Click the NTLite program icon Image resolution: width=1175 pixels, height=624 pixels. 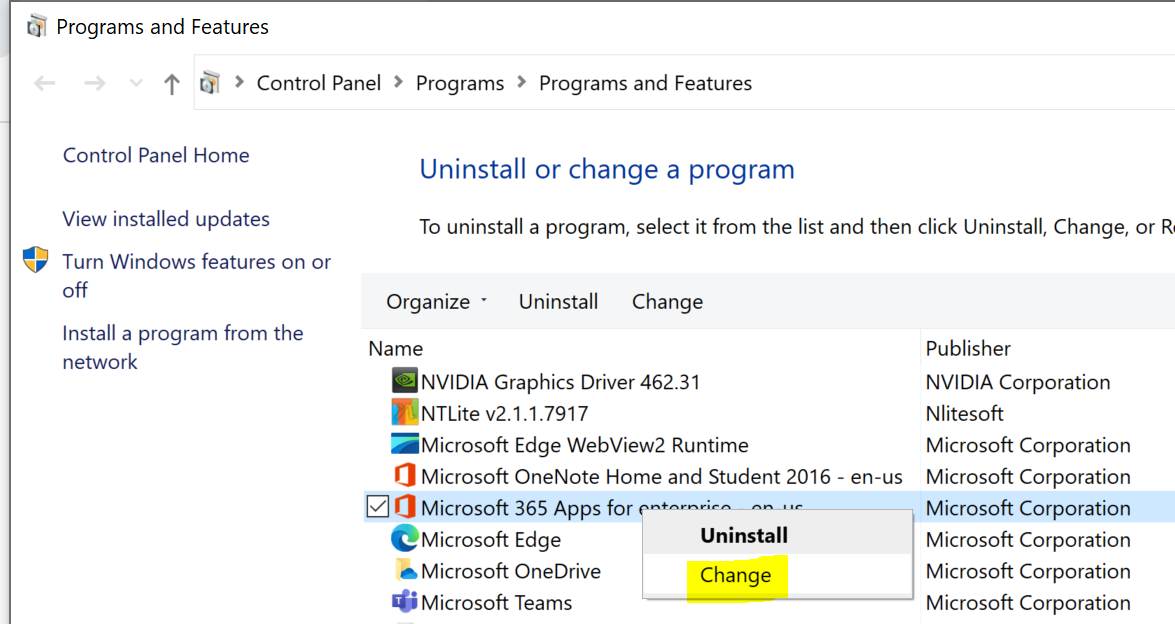tap(404, 413)
